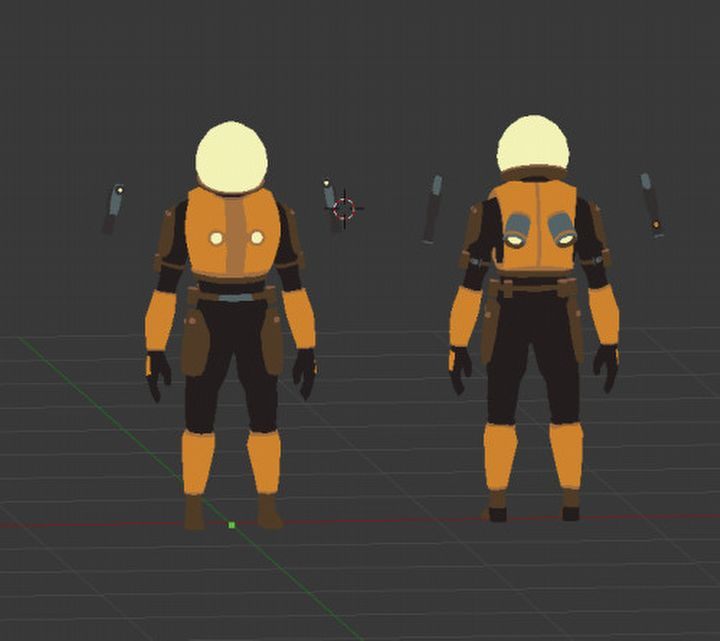720x641 pixels.
Task: Click the 3D cursor crosshair
Action: tap(344, 209)
